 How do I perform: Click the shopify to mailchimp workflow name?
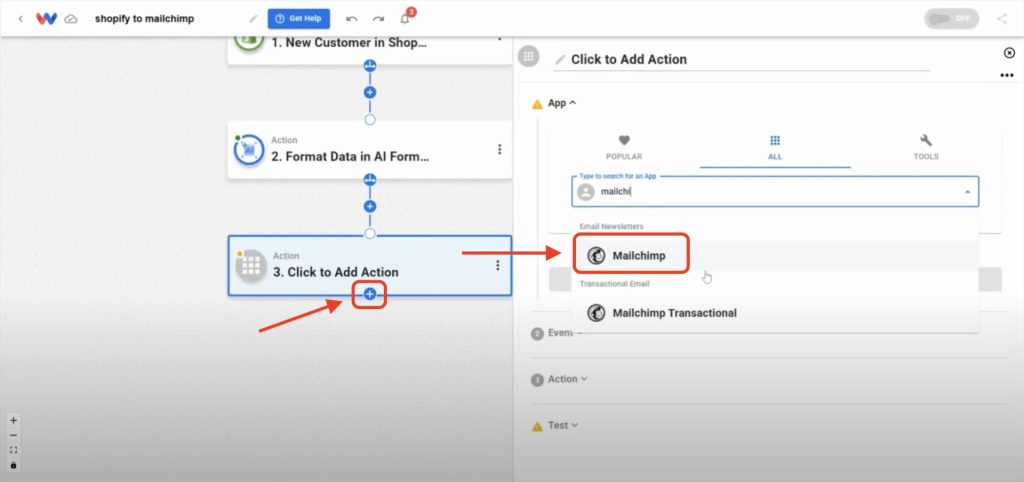(144, 19)
